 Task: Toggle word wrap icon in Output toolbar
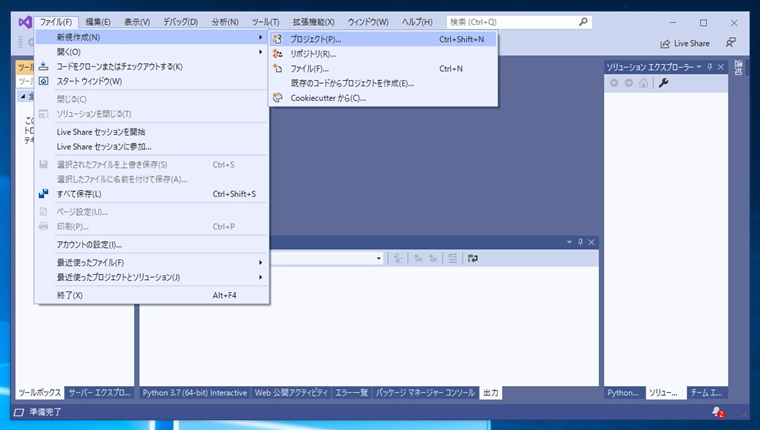[x=473, y=258]
